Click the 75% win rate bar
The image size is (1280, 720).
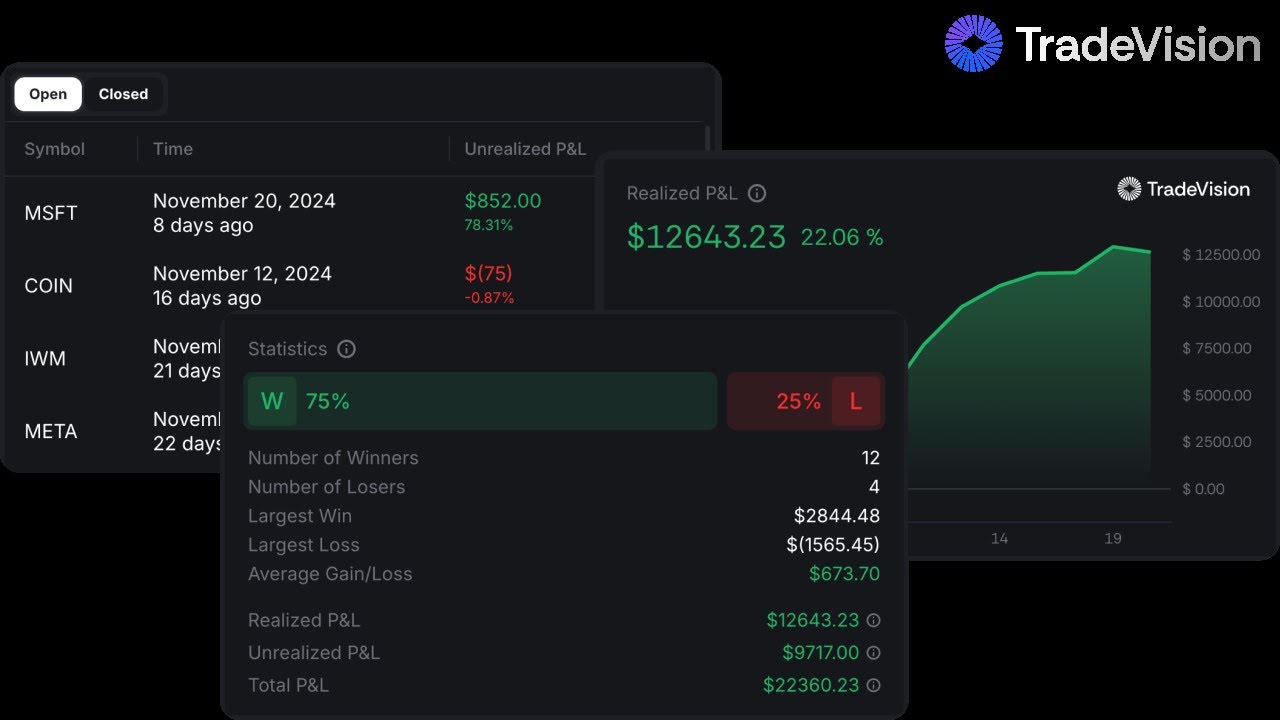pyautogui.click(x=480, y=402)
